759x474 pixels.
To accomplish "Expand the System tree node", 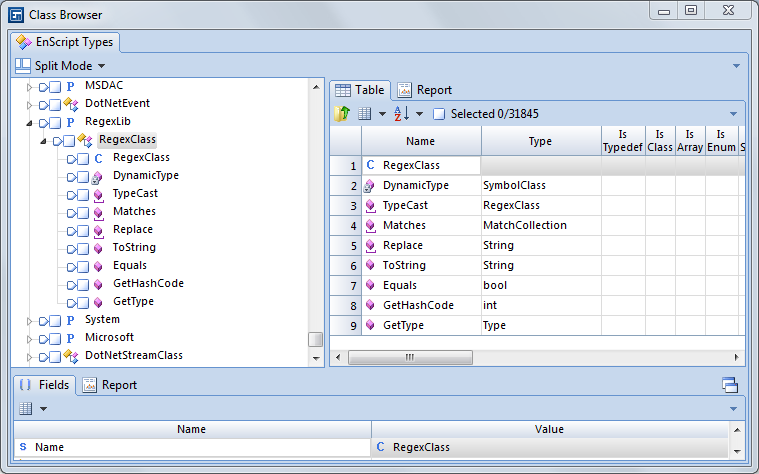I will click(x=29, y=321).
